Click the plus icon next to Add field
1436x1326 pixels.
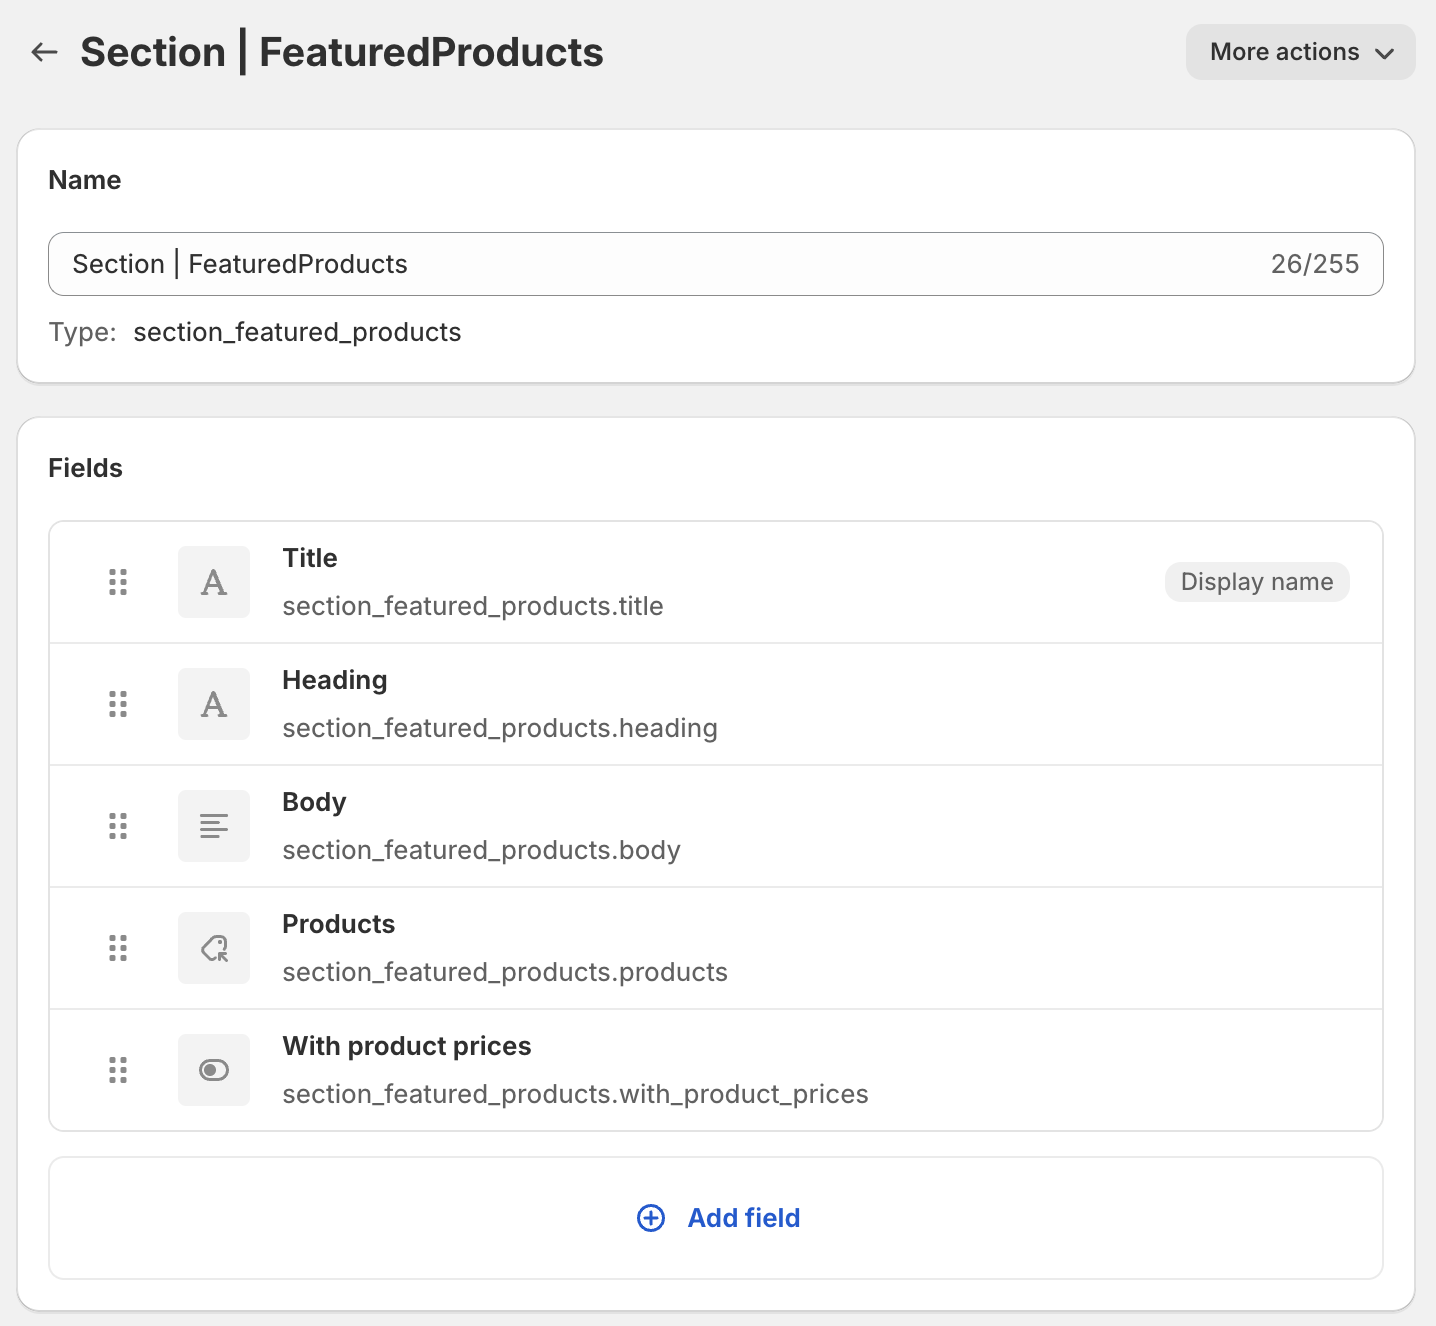651,1218
